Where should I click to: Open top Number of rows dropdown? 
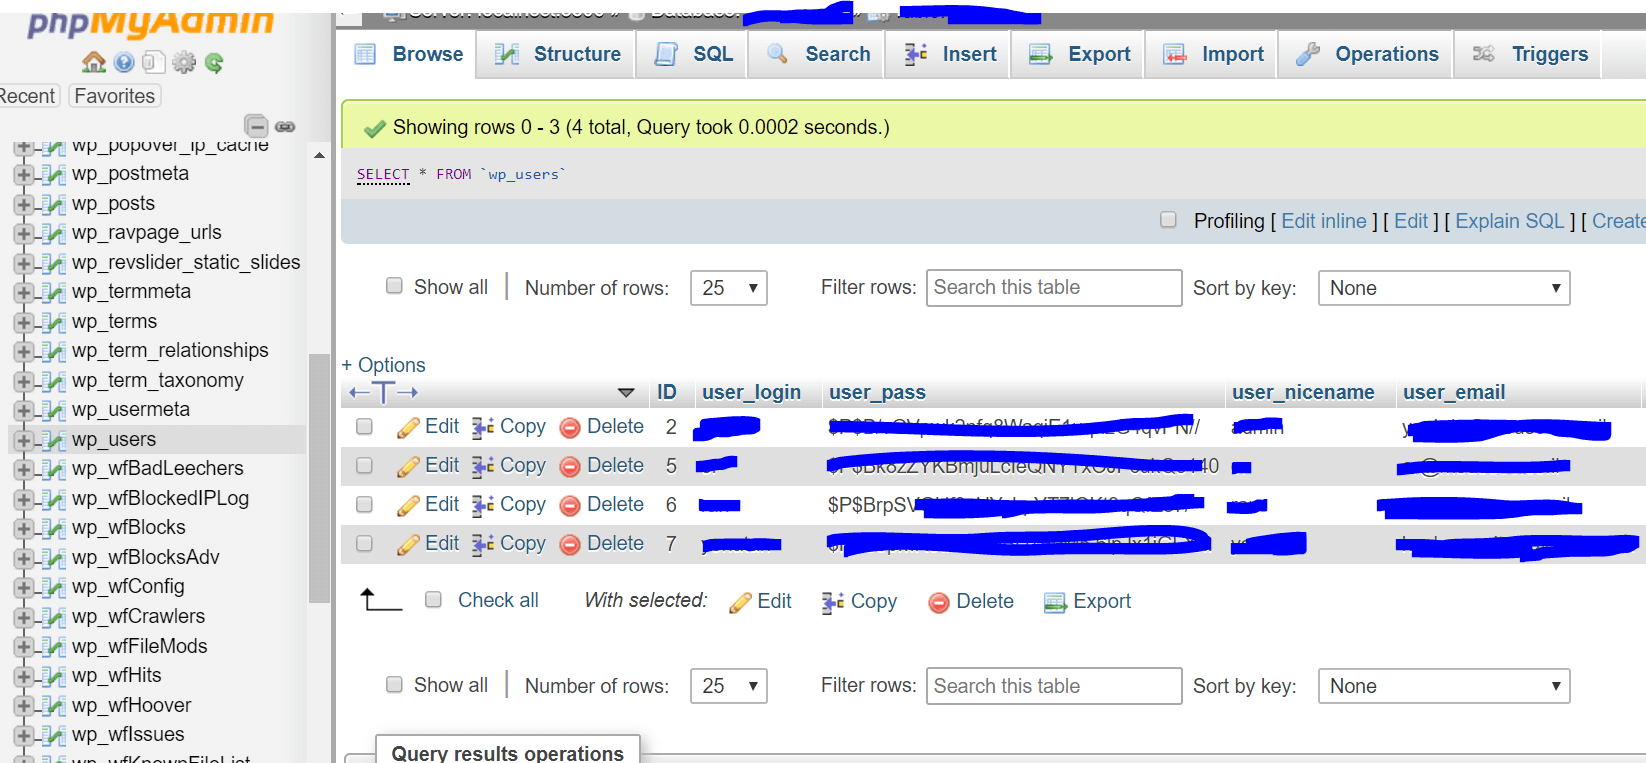729,288
